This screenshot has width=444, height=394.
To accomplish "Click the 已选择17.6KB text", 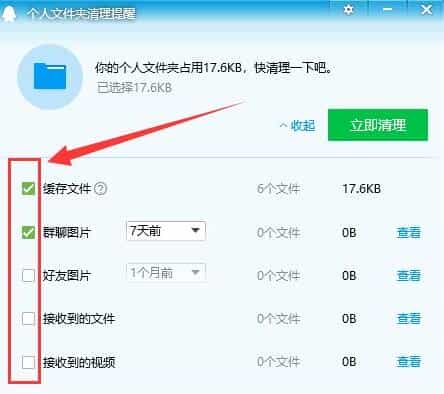I will pyautogui.click(x=134, y=88).
